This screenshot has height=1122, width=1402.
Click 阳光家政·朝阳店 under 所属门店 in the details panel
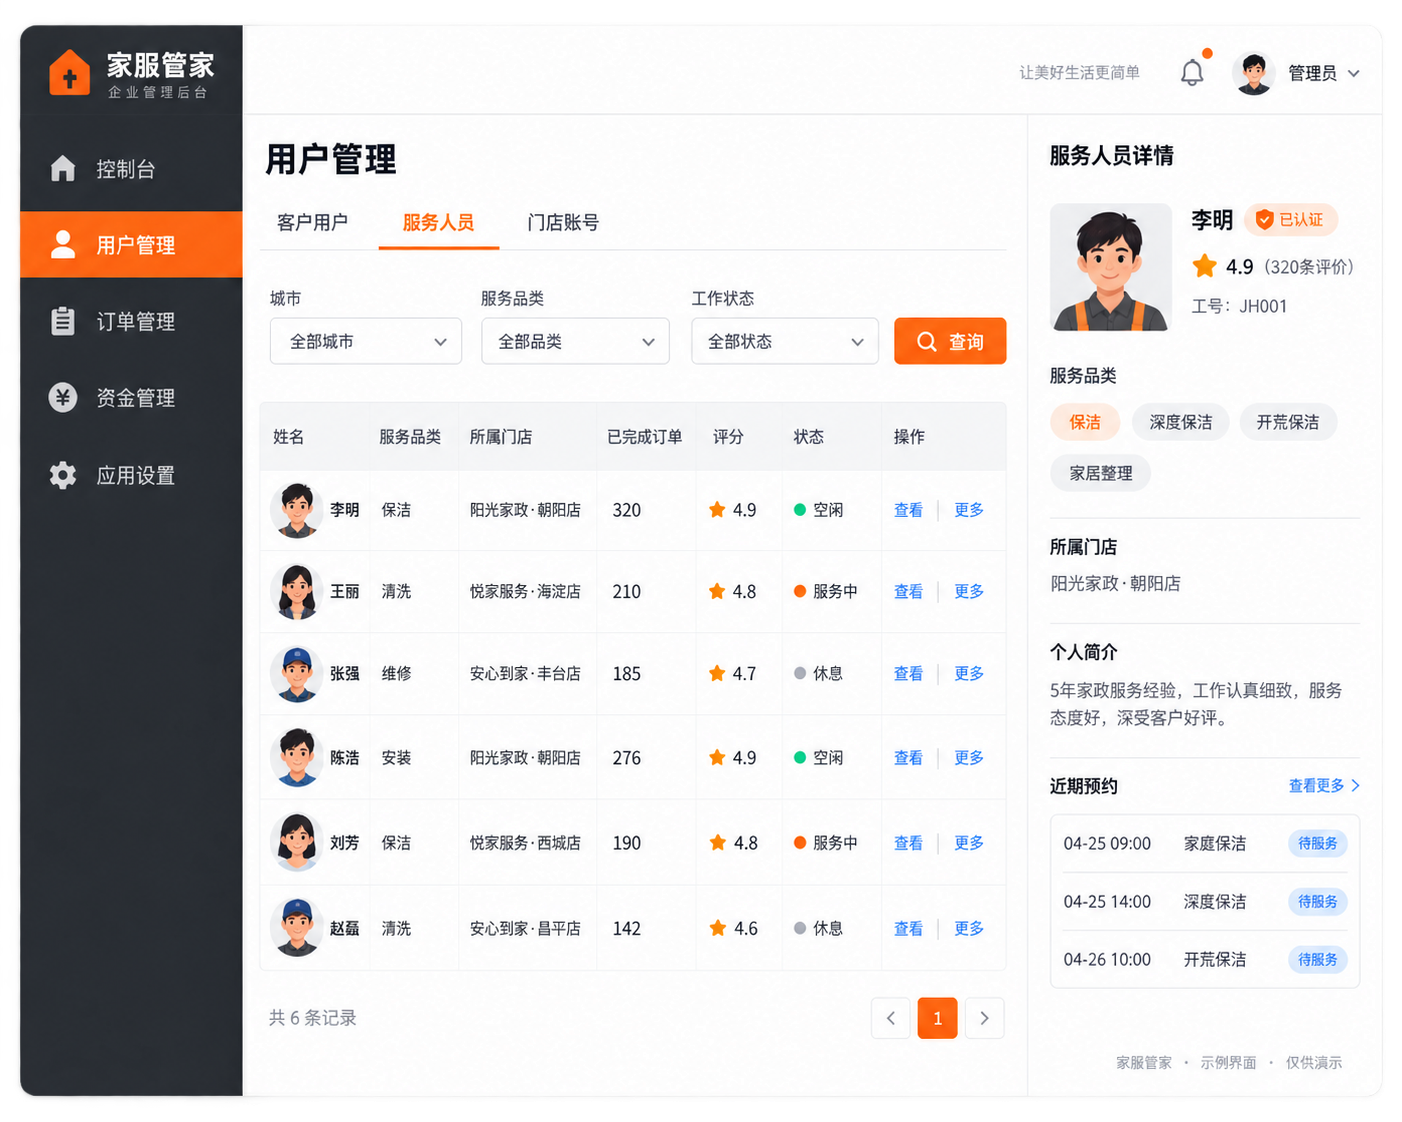1115,583
